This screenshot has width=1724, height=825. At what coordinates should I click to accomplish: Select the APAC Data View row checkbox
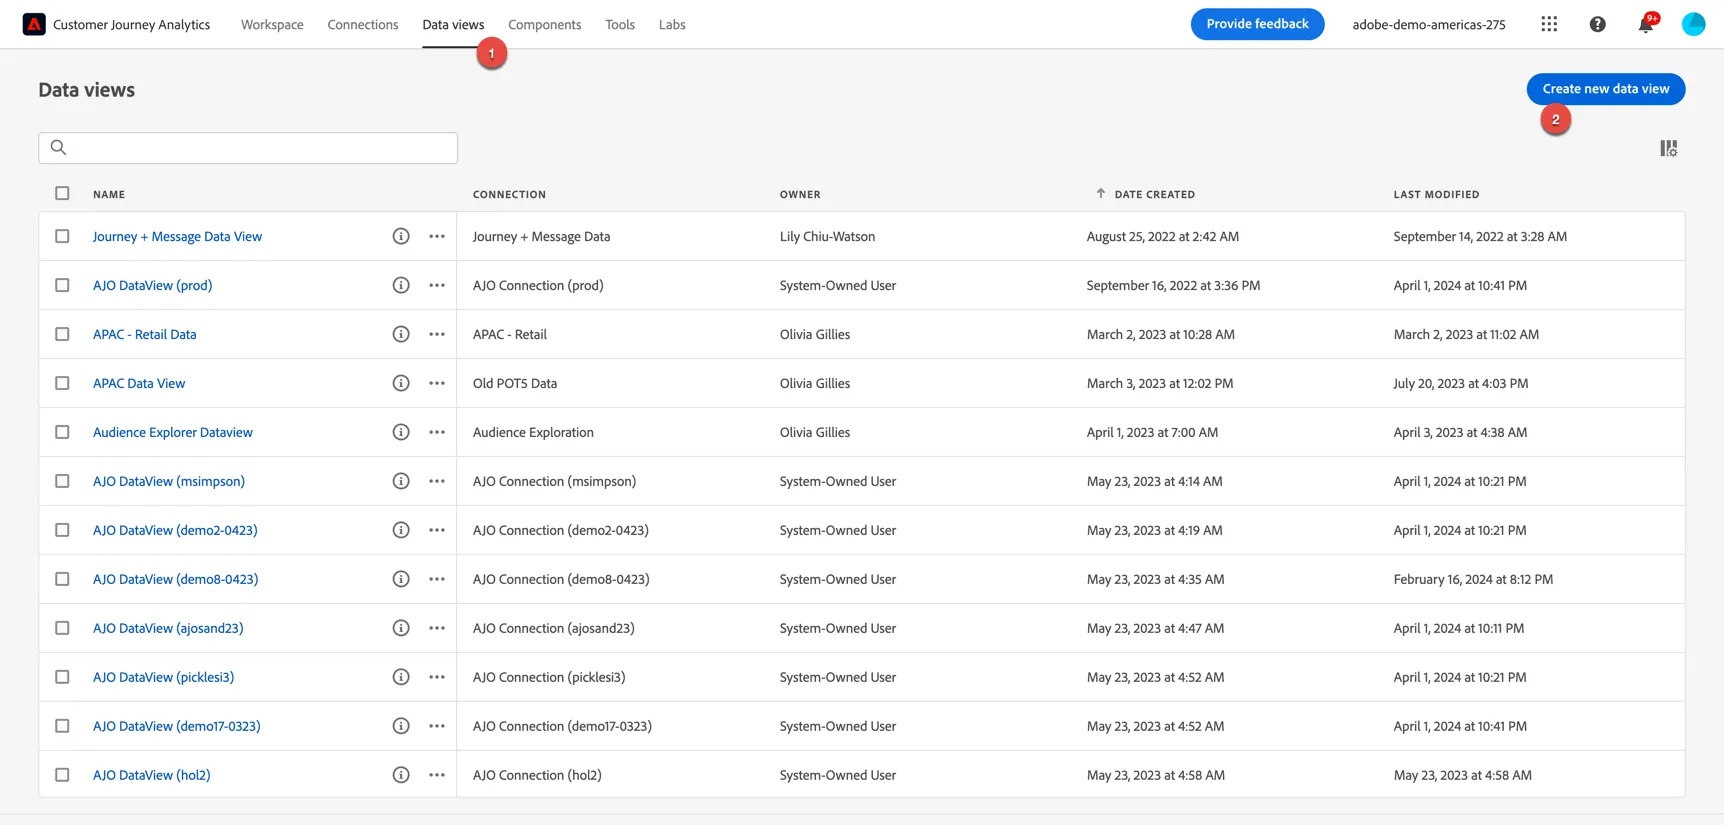coord(62,383)
